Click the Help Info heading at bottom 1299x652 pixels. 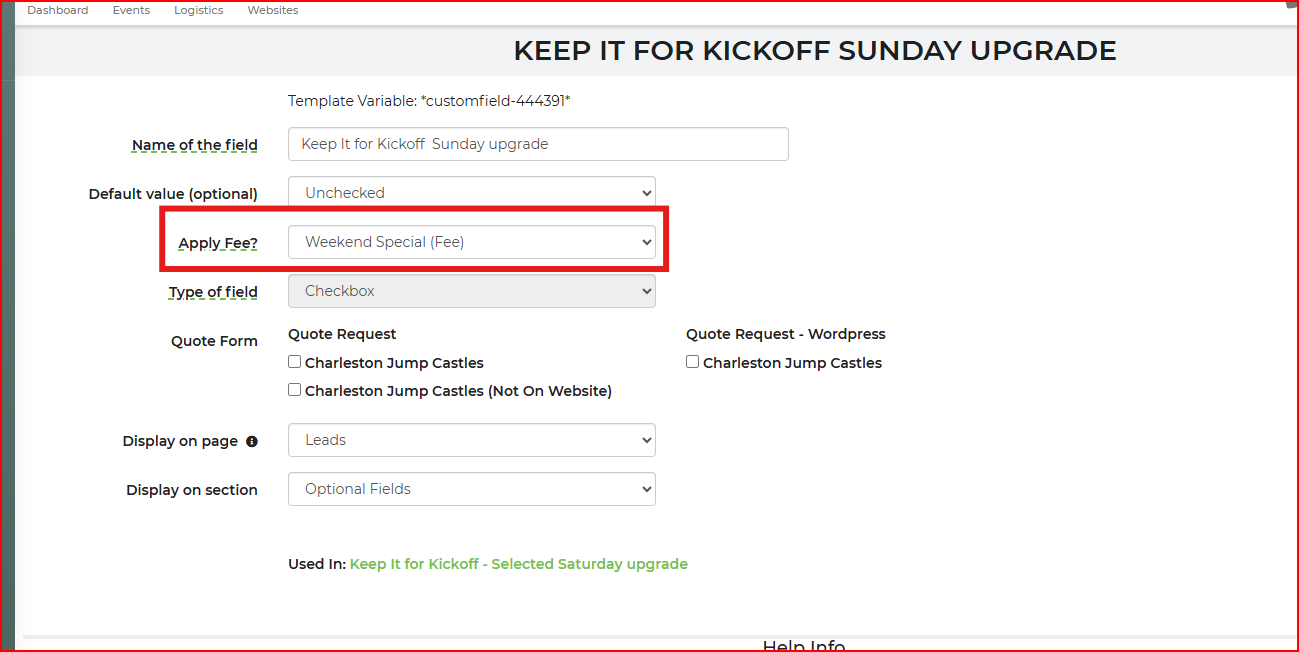(804, 646)
